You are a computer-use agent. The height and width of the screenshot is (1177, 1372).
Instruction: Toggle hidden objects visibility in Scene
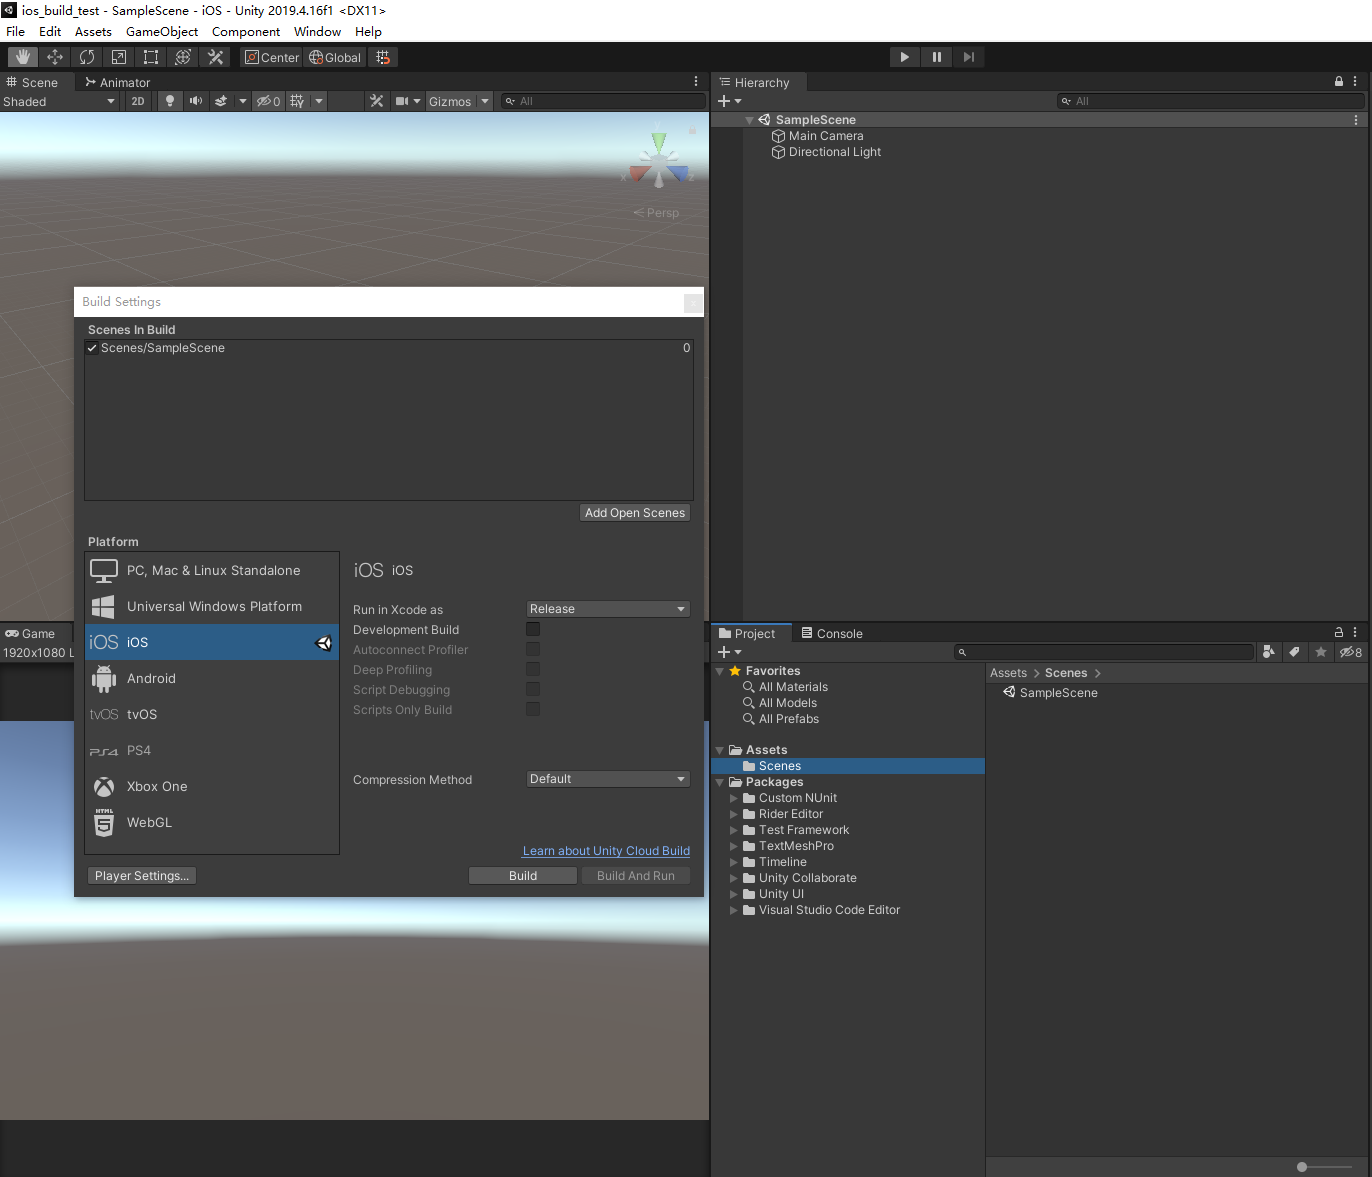pyautogui.click(x=268, y=101)
